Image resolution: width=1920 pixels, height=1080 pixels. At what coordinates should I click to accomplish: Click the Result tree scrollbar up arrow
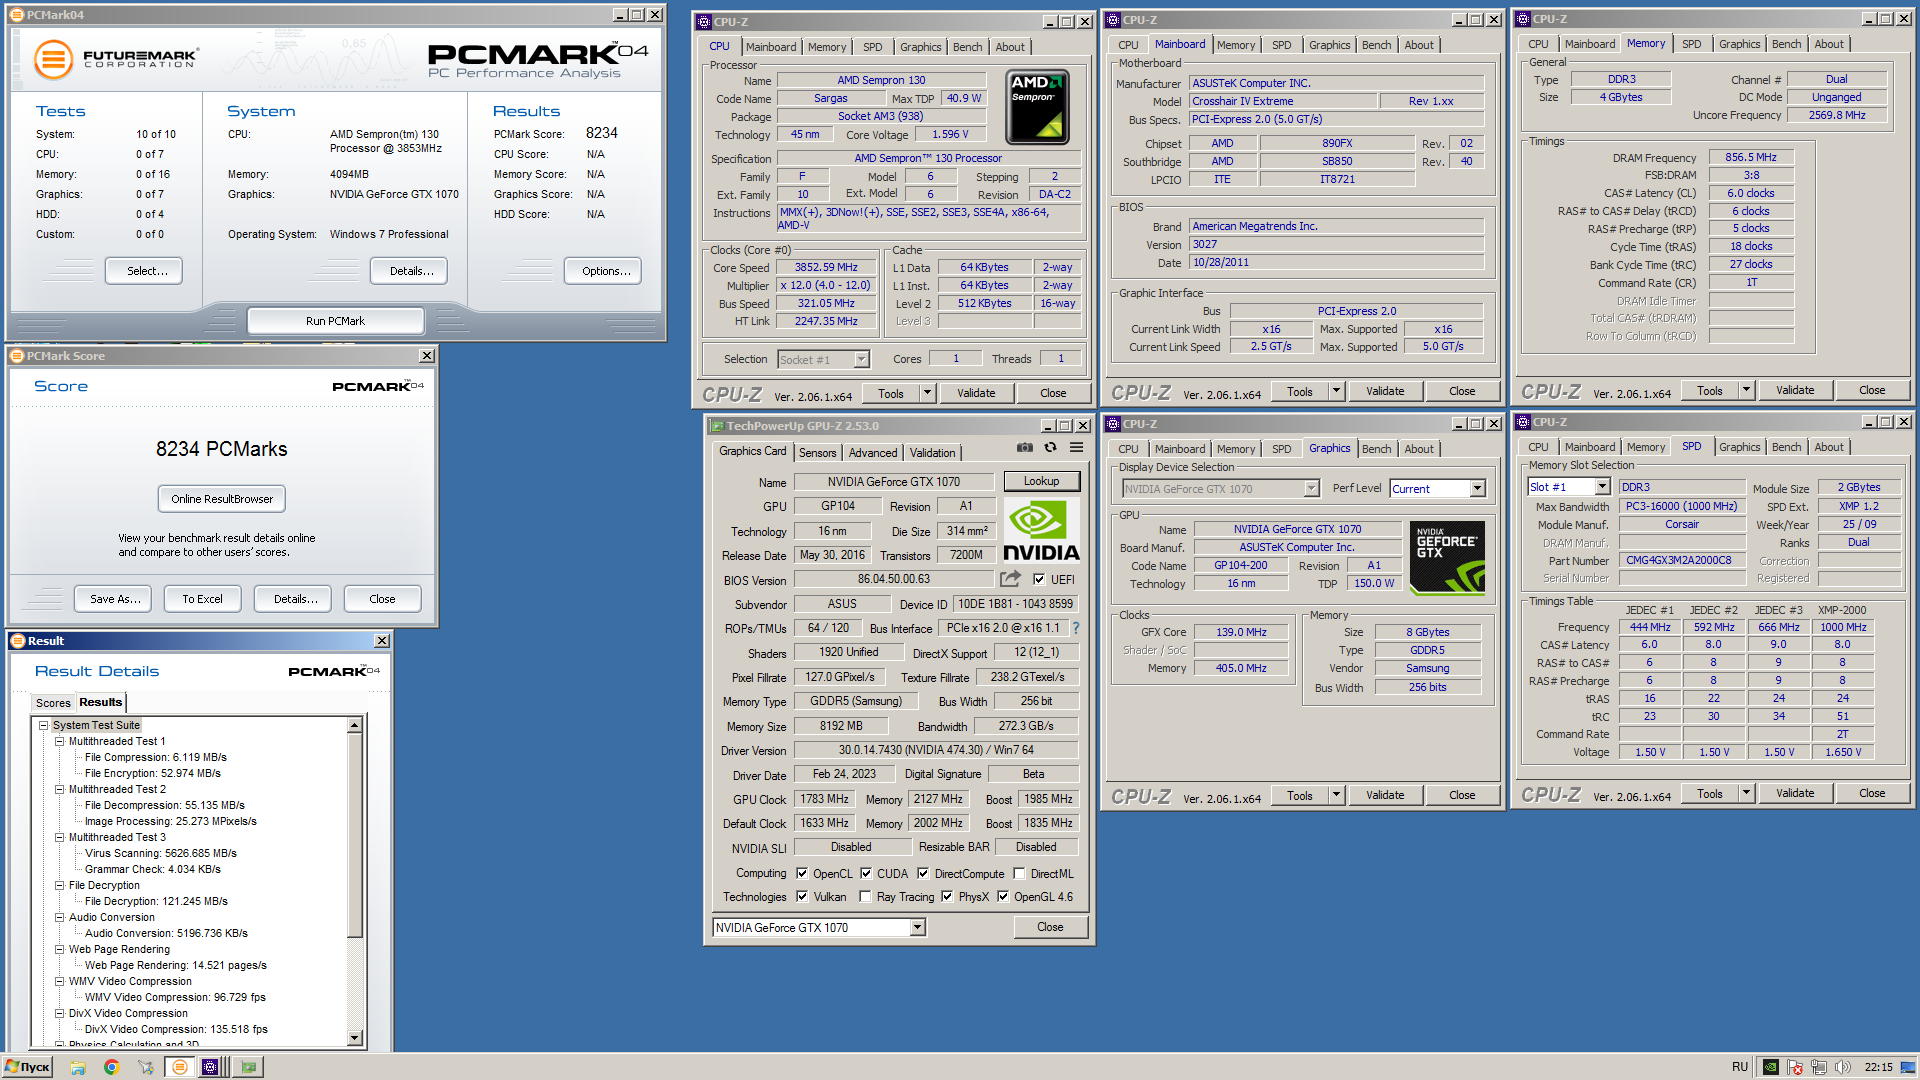coord(354,725)
